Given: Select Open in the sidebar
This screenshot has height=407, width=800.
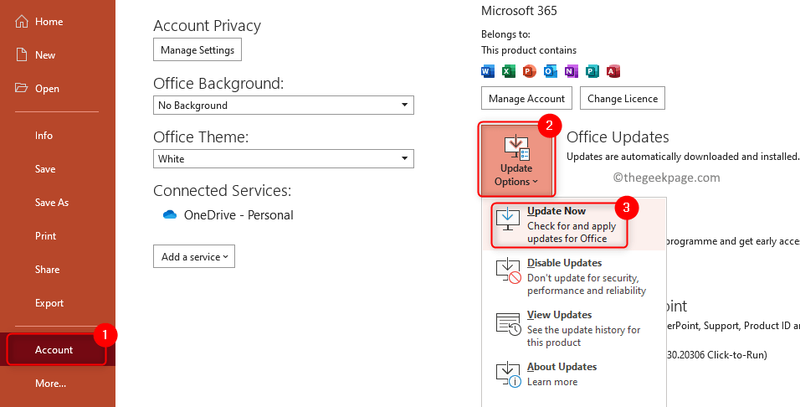Looking at the screenshot, I should [x=47, y=88].
